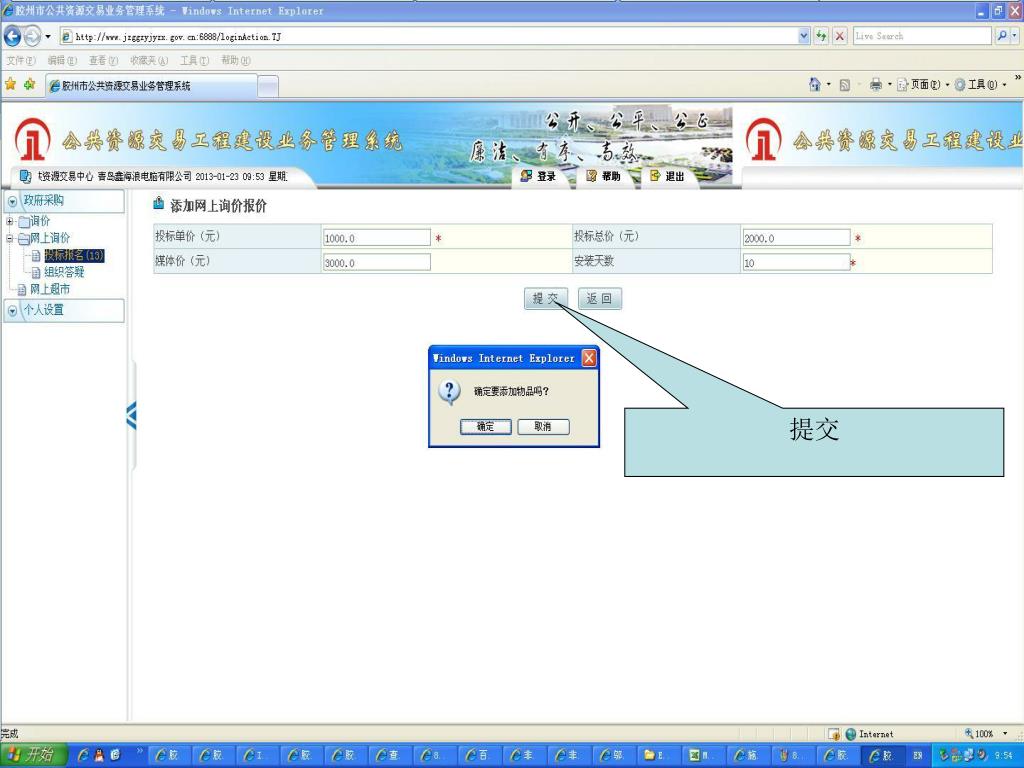
Task: Select 组织答疑 tree item
Action: (64, 272)
